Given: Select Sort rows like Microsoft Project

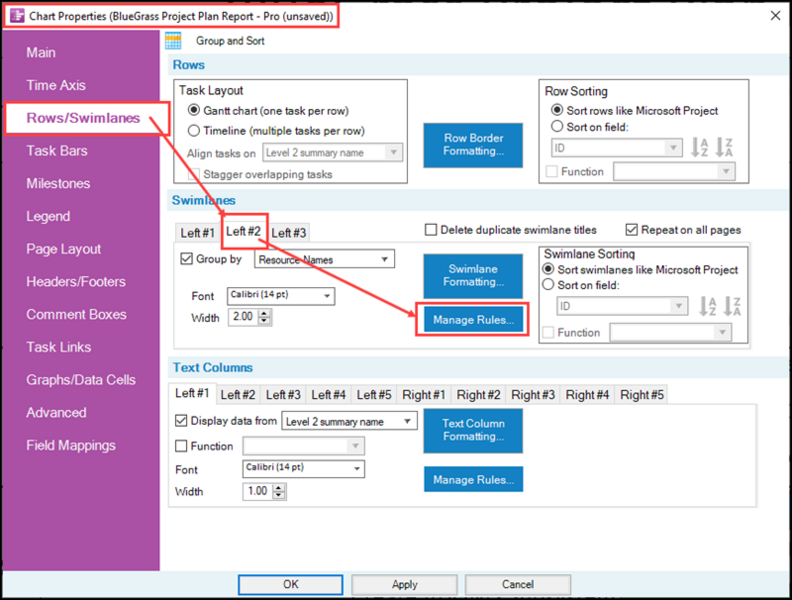Looking at the screenshot, I should click(x=557, y=110).
